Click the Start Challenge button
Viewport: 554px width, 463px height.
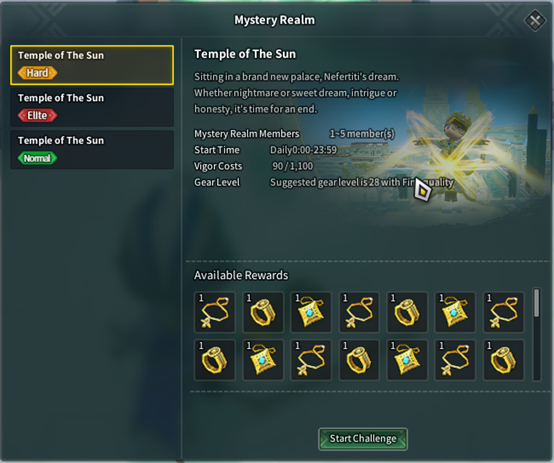coord(363,439)
